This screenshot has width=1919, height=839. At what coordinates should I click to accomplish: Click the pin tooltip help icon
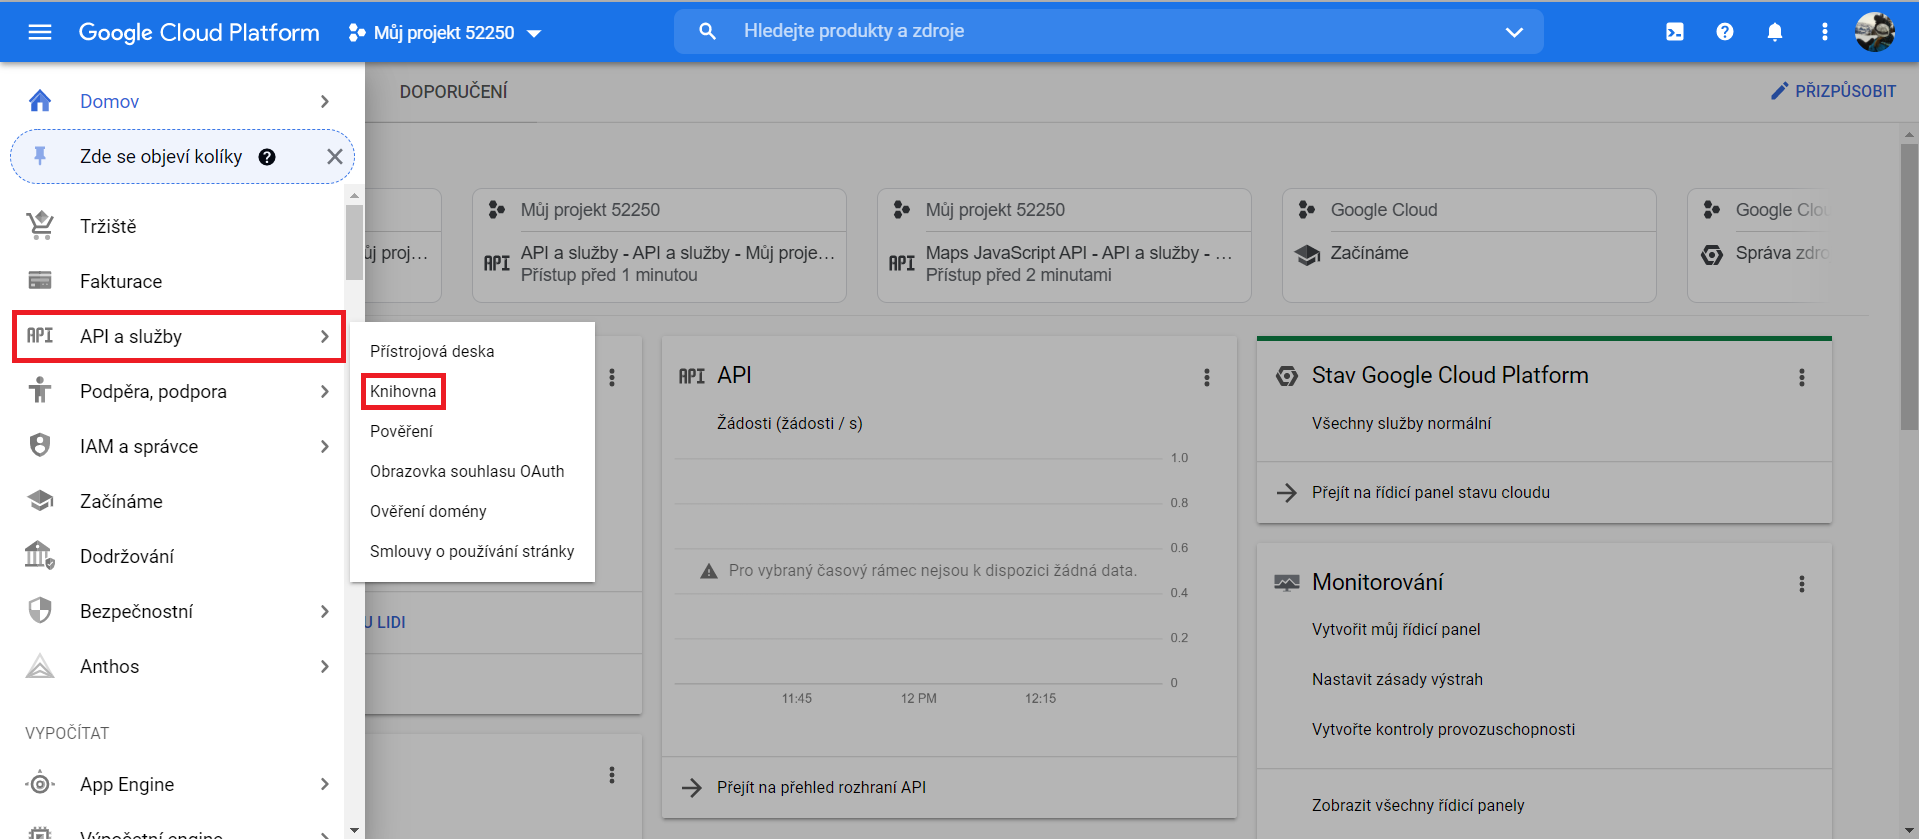[267, 157]
